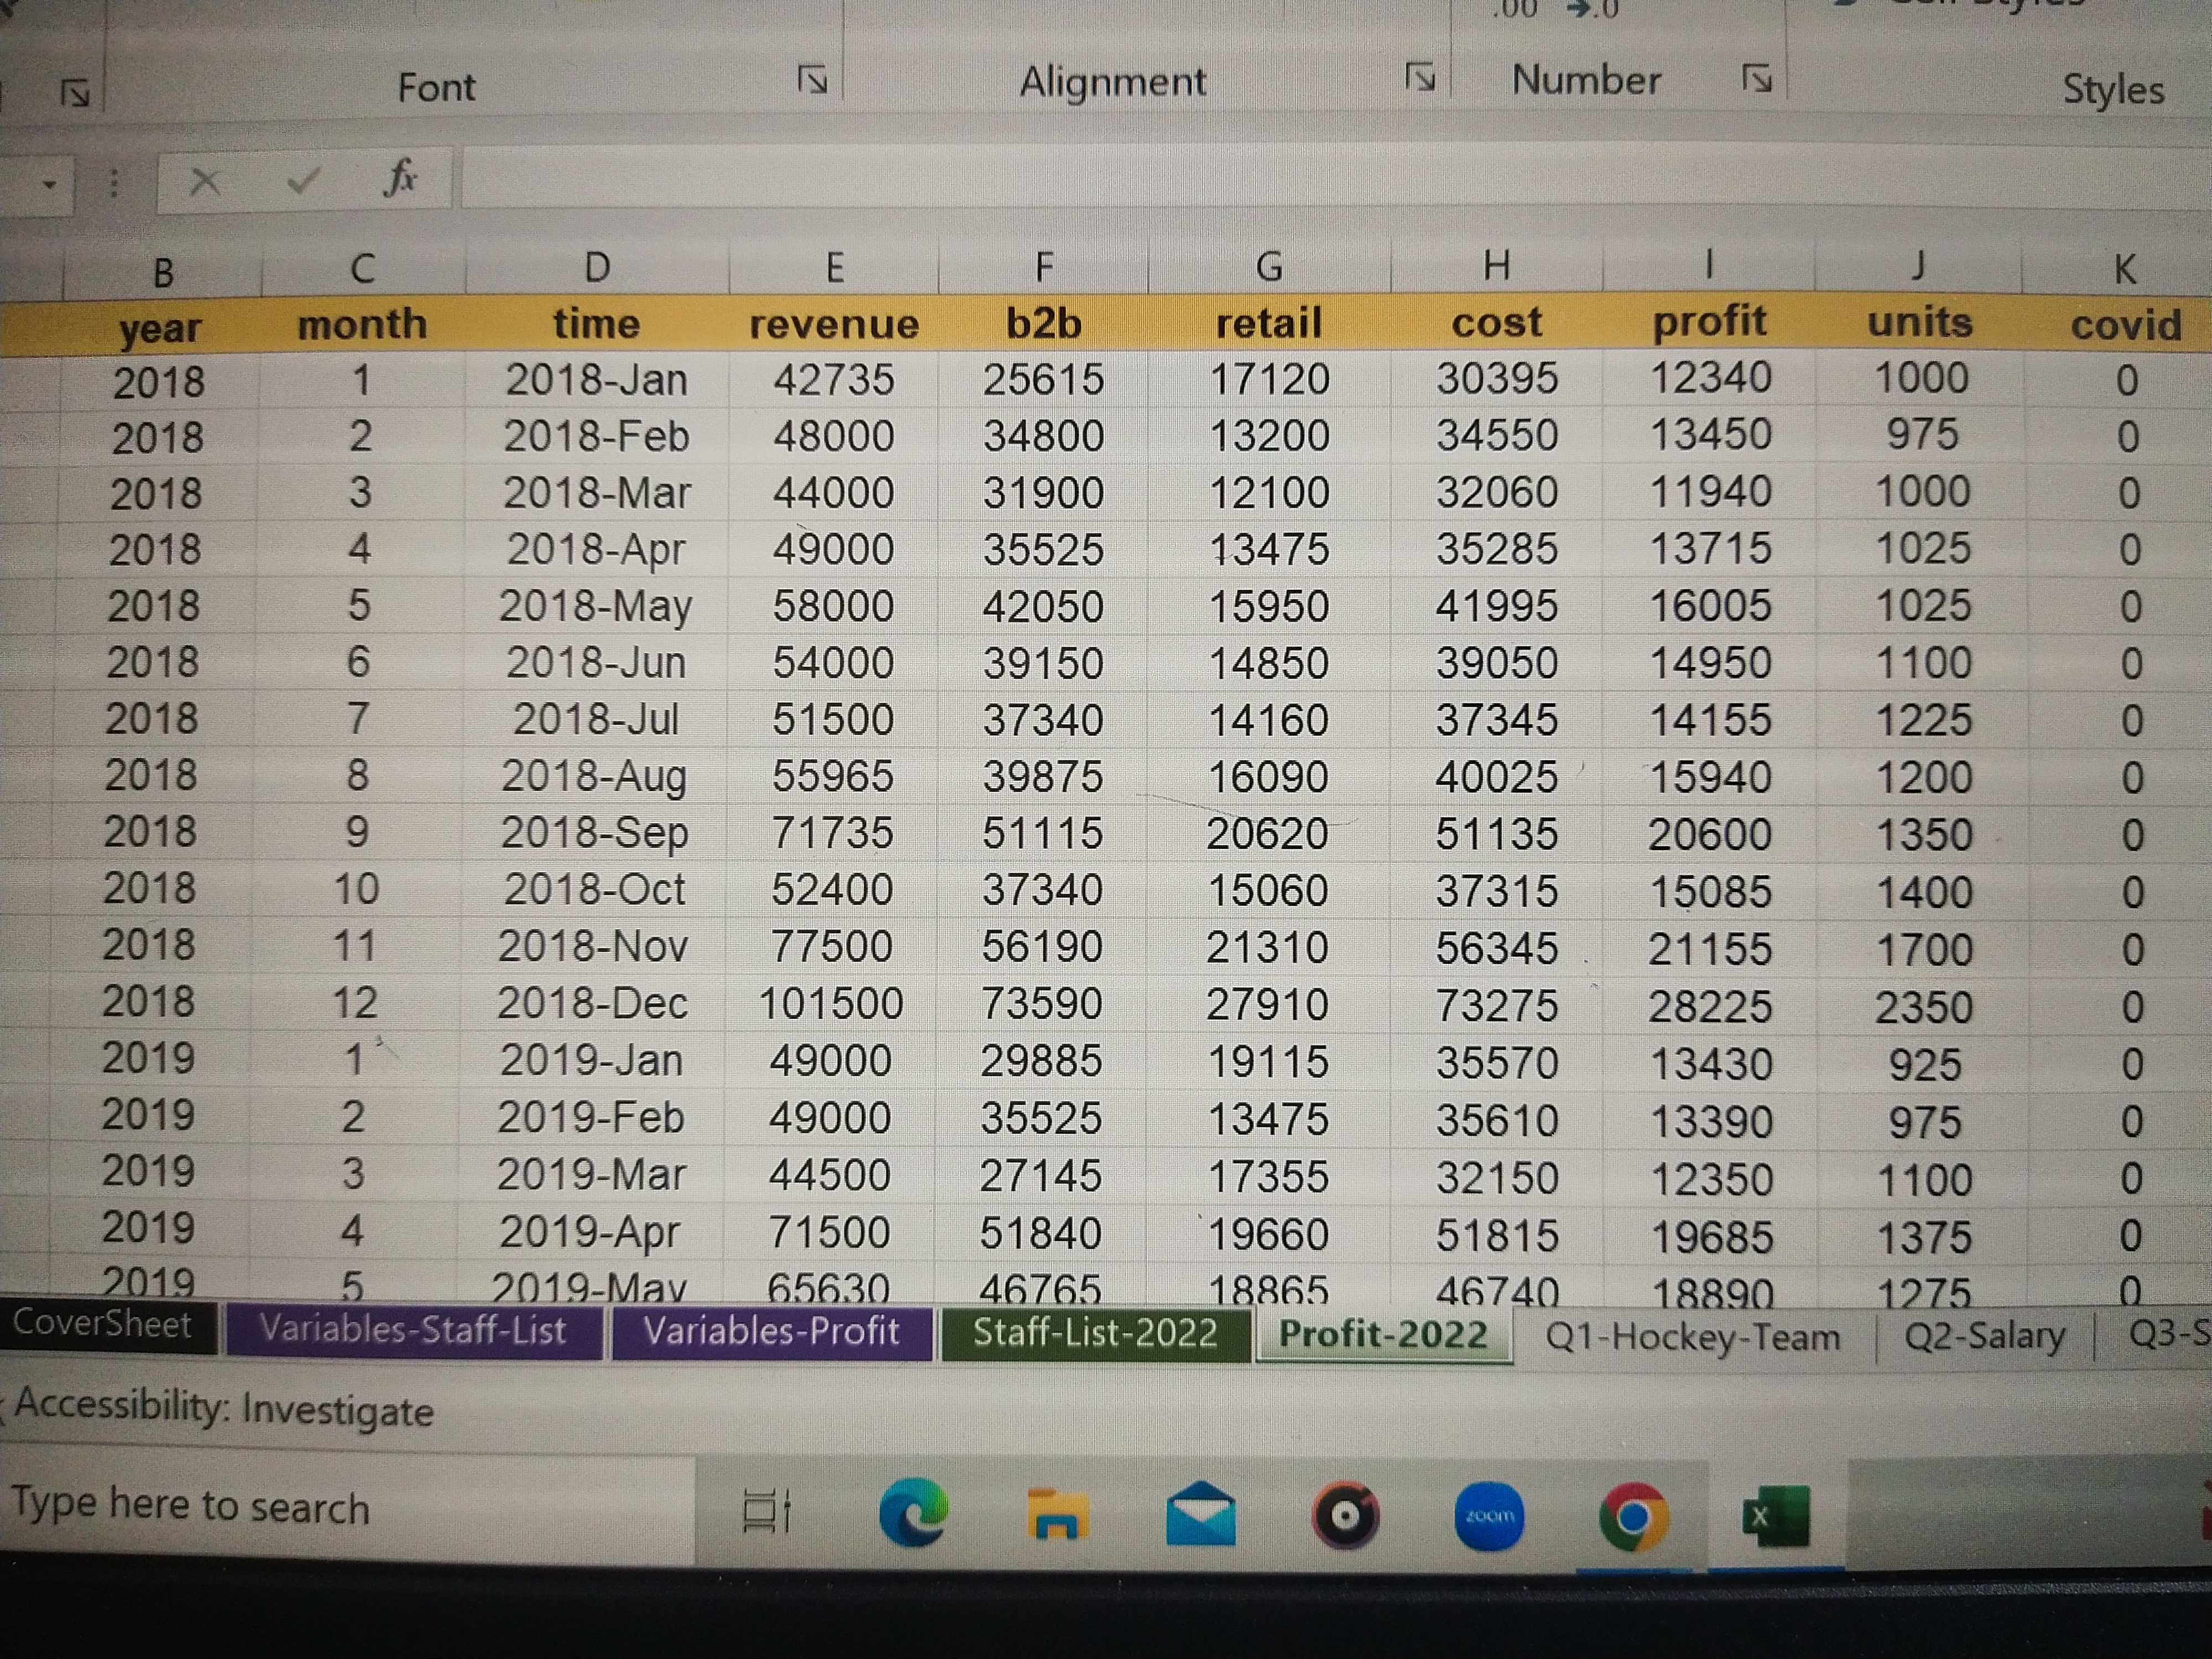Click the Cancel X formula icon
Image resolution: width=2212 pixels, height=1659 pixels.
click(x=205, y=181)
